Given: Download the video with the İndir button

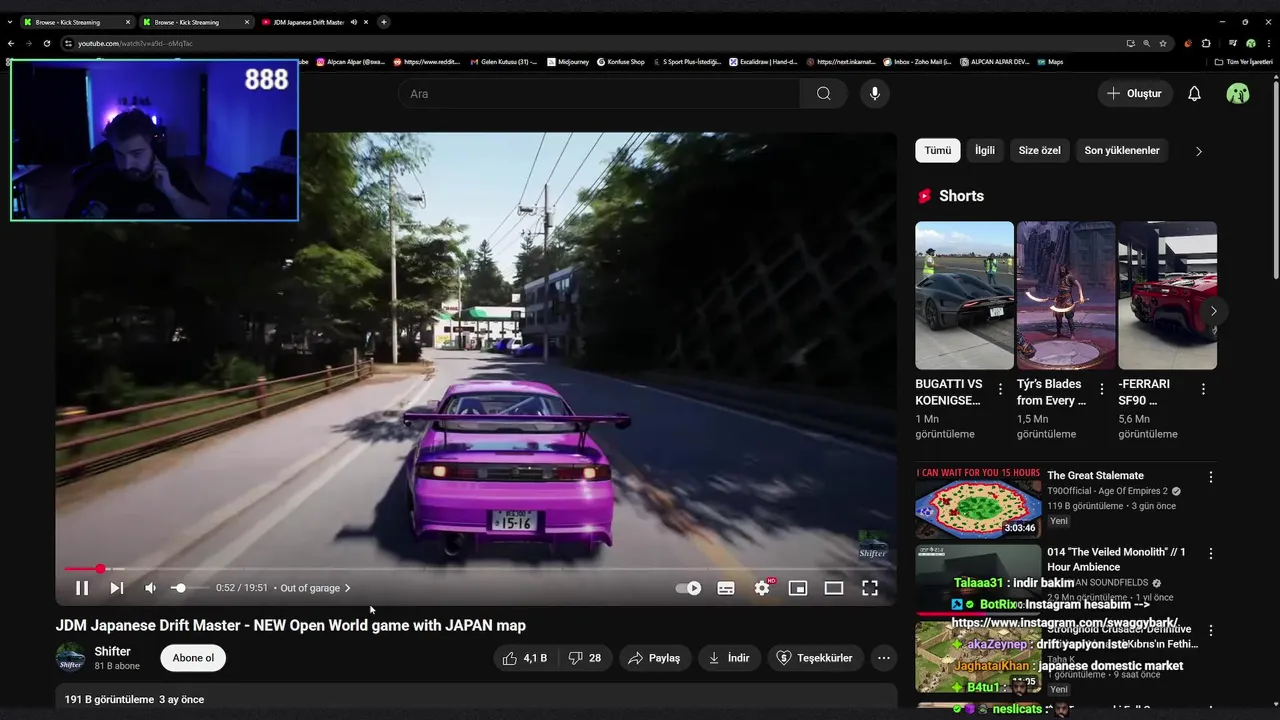Looking at the screenshot, I should coord(729,658).
